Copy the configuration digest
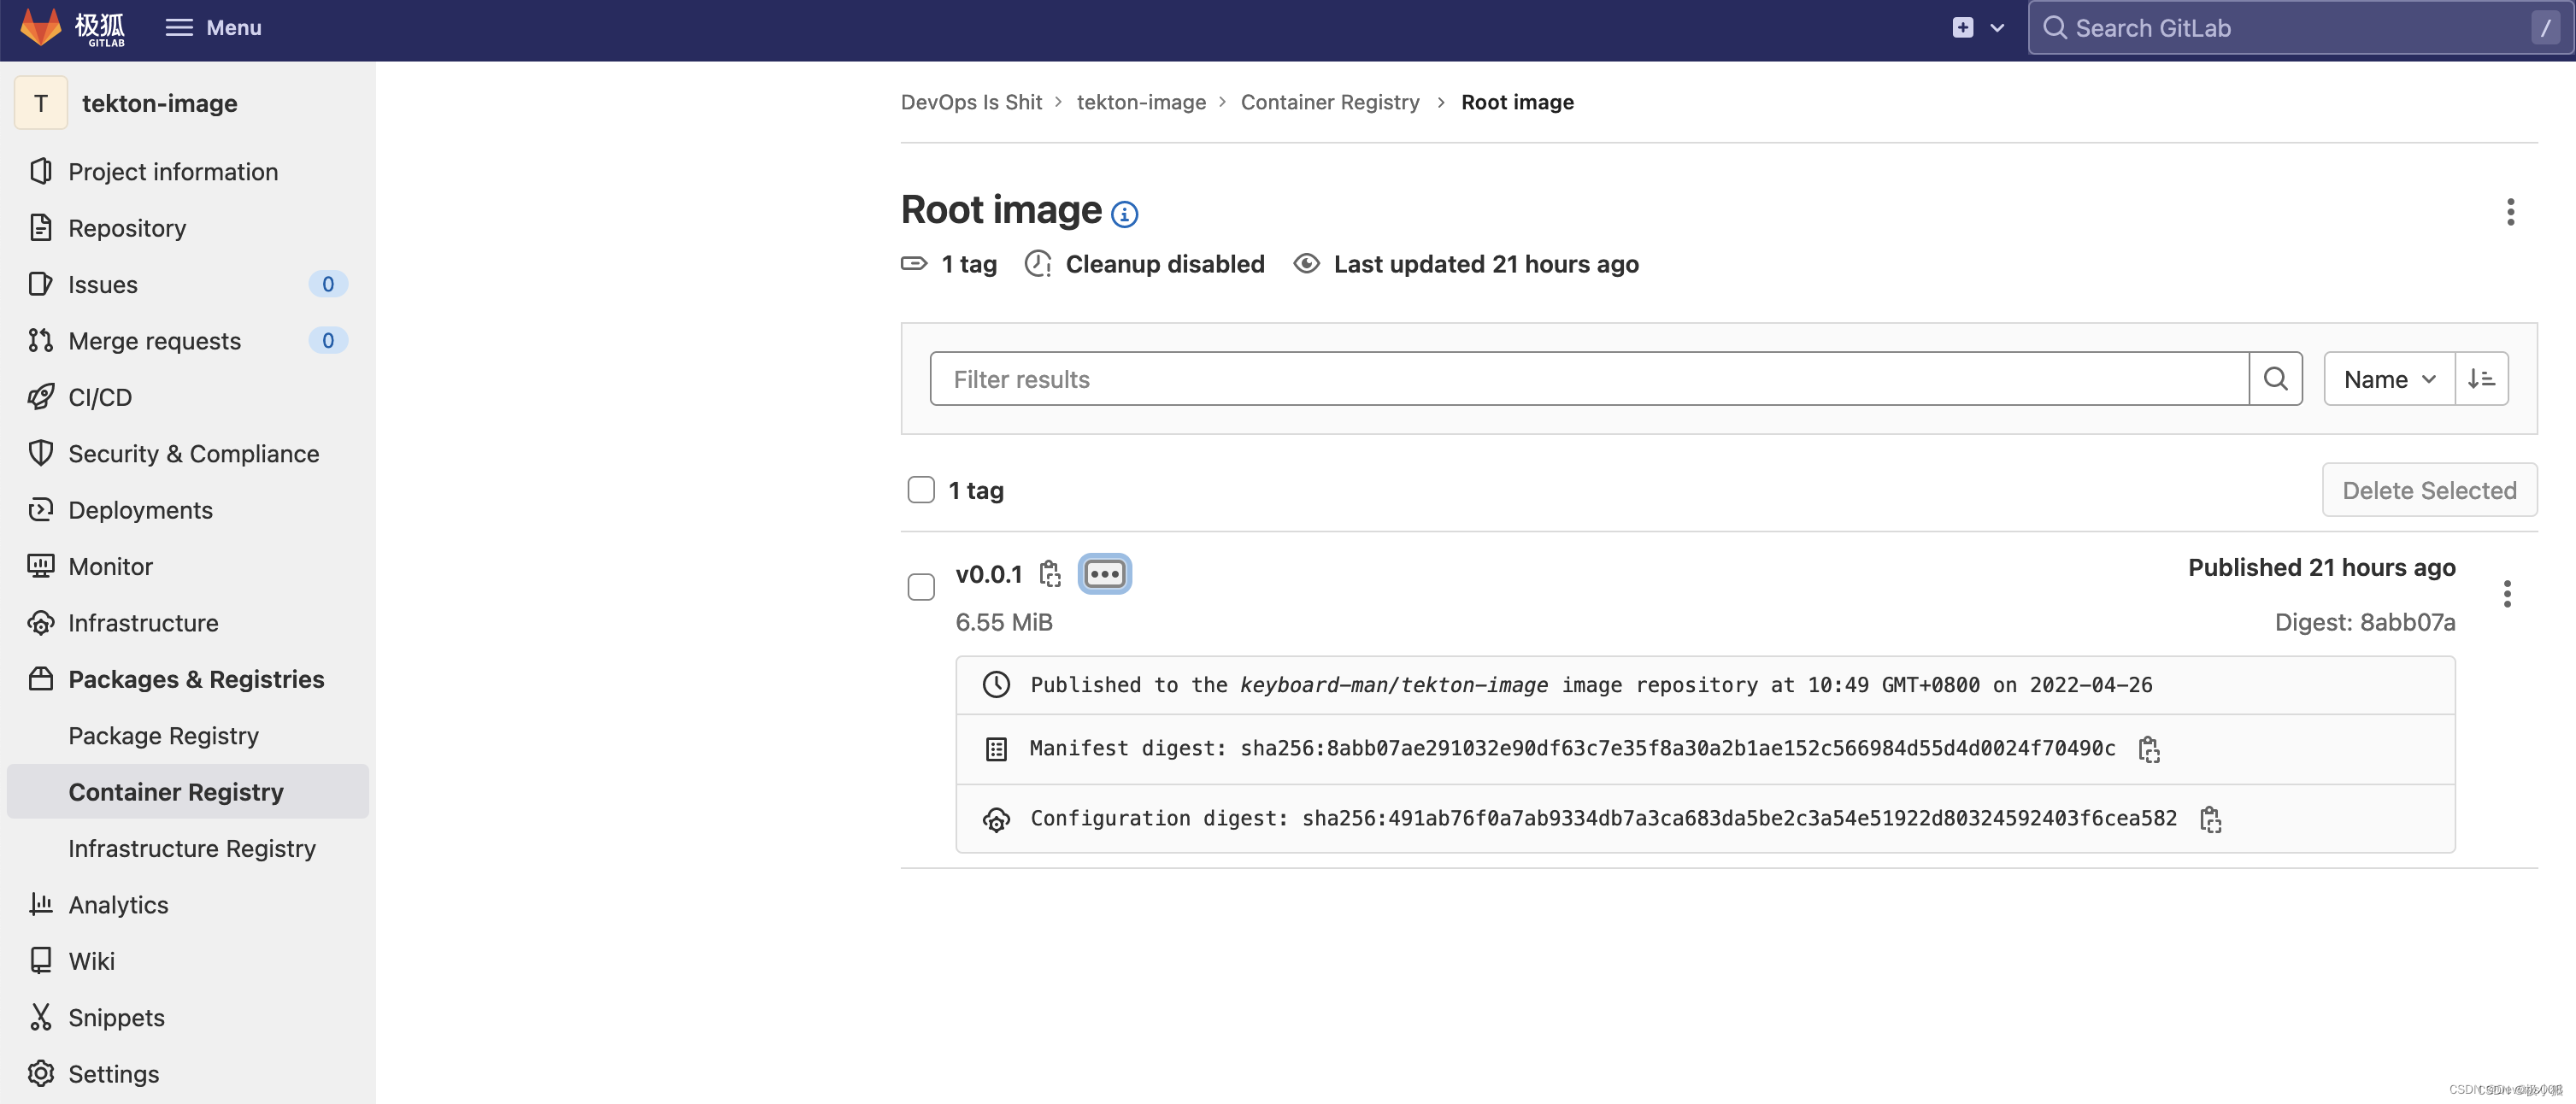The width and height of the screenshot is (2576, 1104). [x=2210, y=819]
